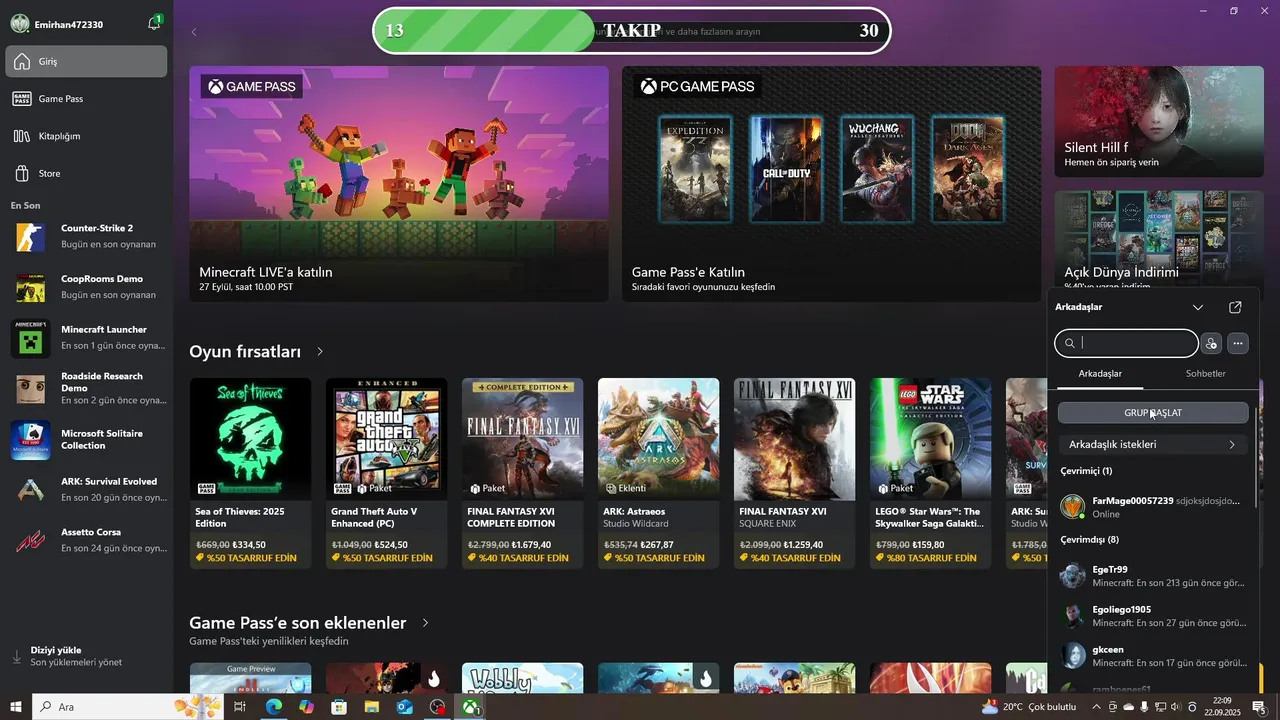Select friend FarMage00057239

click(1155, 507)
